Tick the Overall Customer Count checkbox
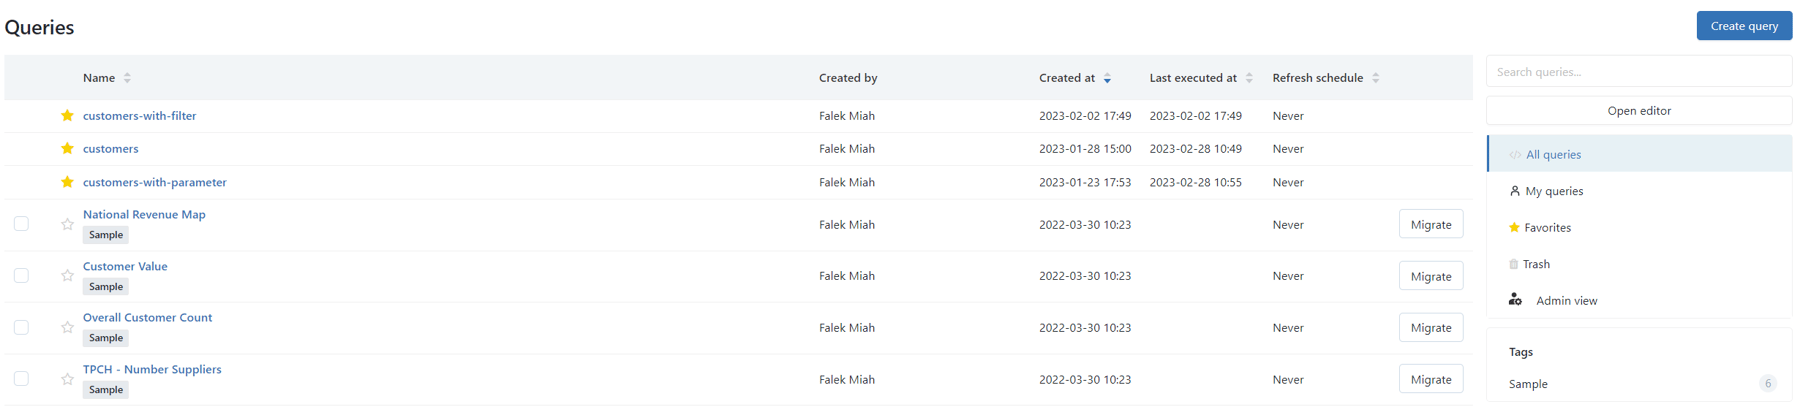The height and width of the screenshot is (407, 1800). coord(21,328)
